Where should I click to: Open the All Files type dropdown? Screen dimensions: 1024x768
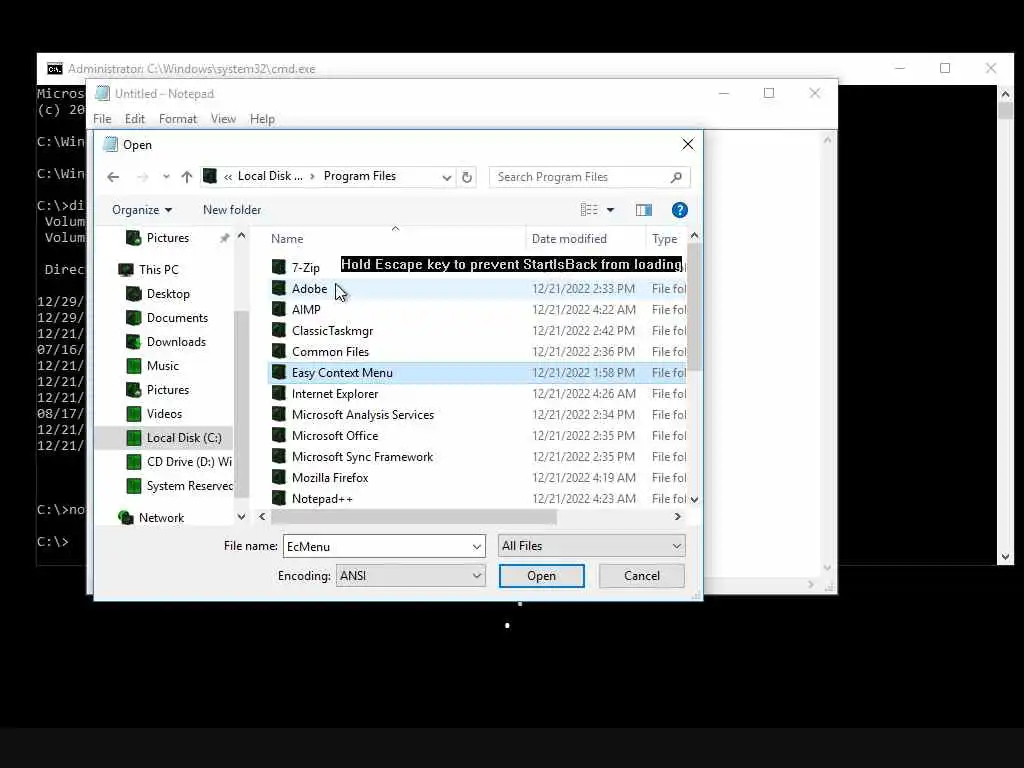click(592, 546)
